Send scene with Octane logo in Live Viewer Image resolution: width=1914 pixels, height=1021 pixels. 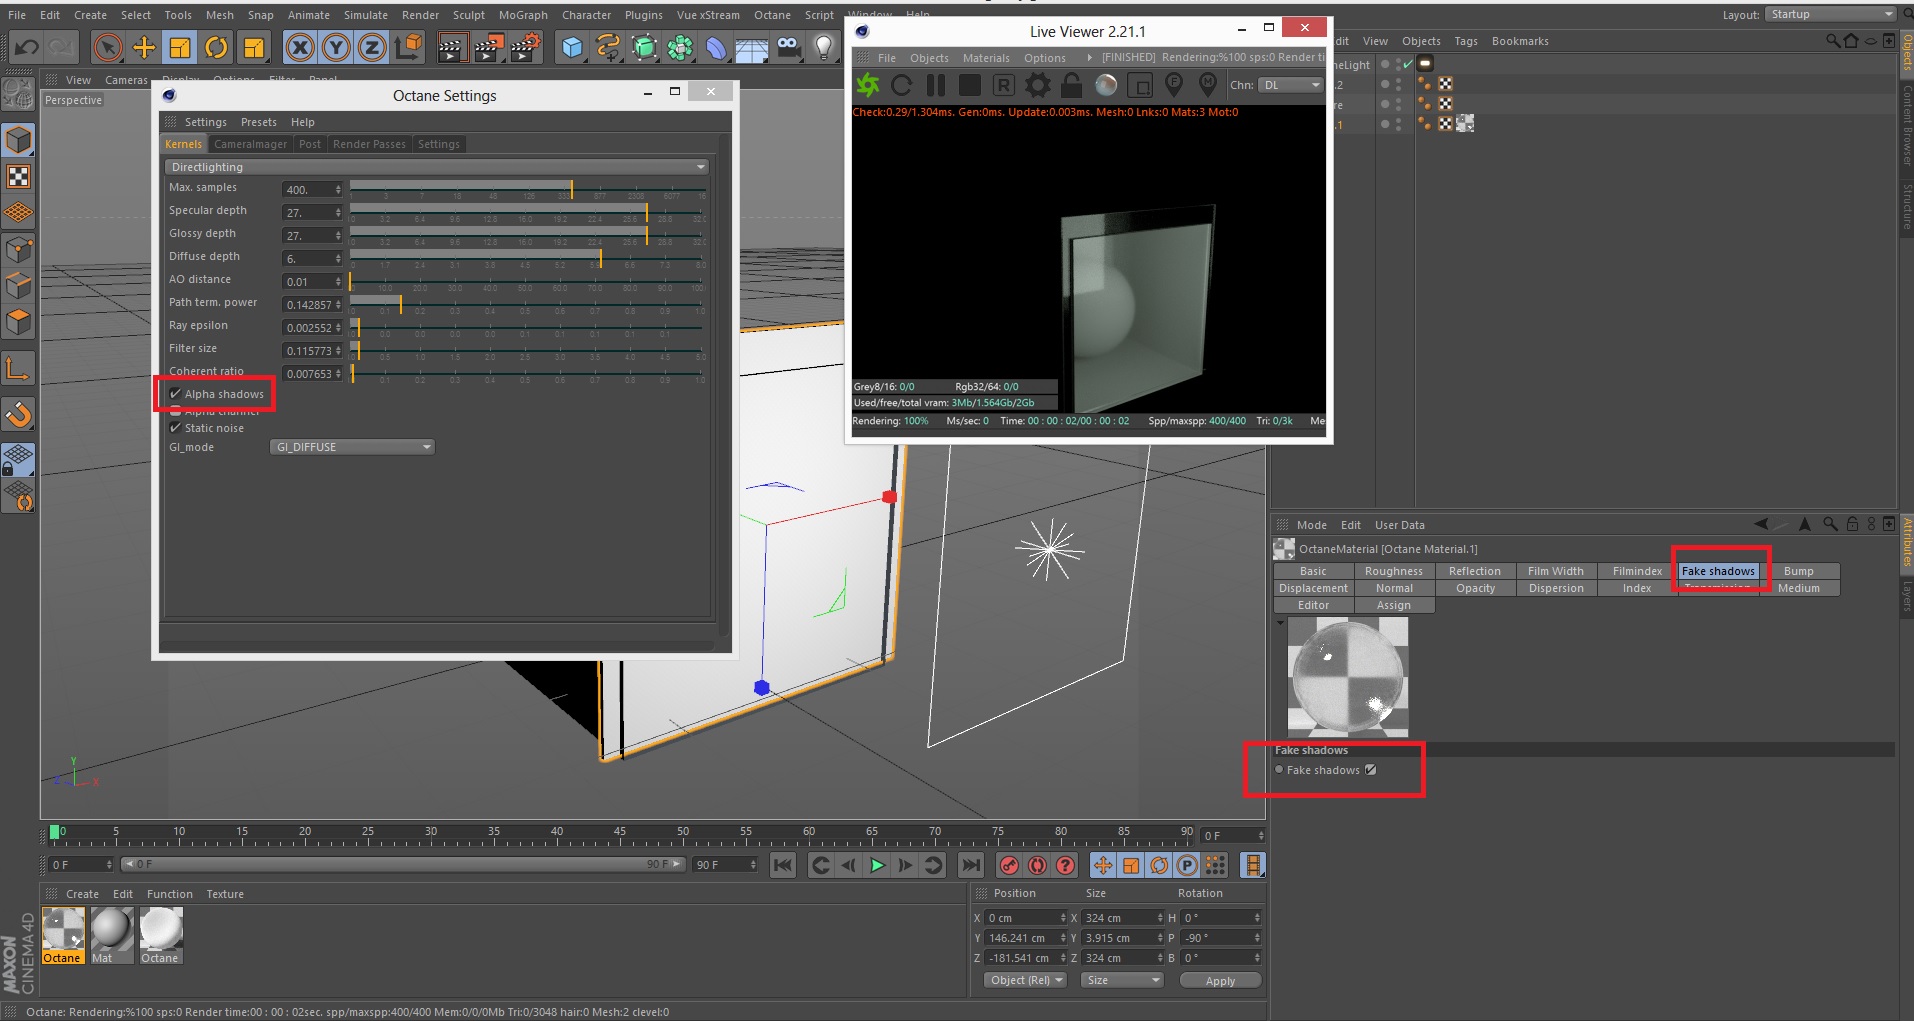point(867,85)
